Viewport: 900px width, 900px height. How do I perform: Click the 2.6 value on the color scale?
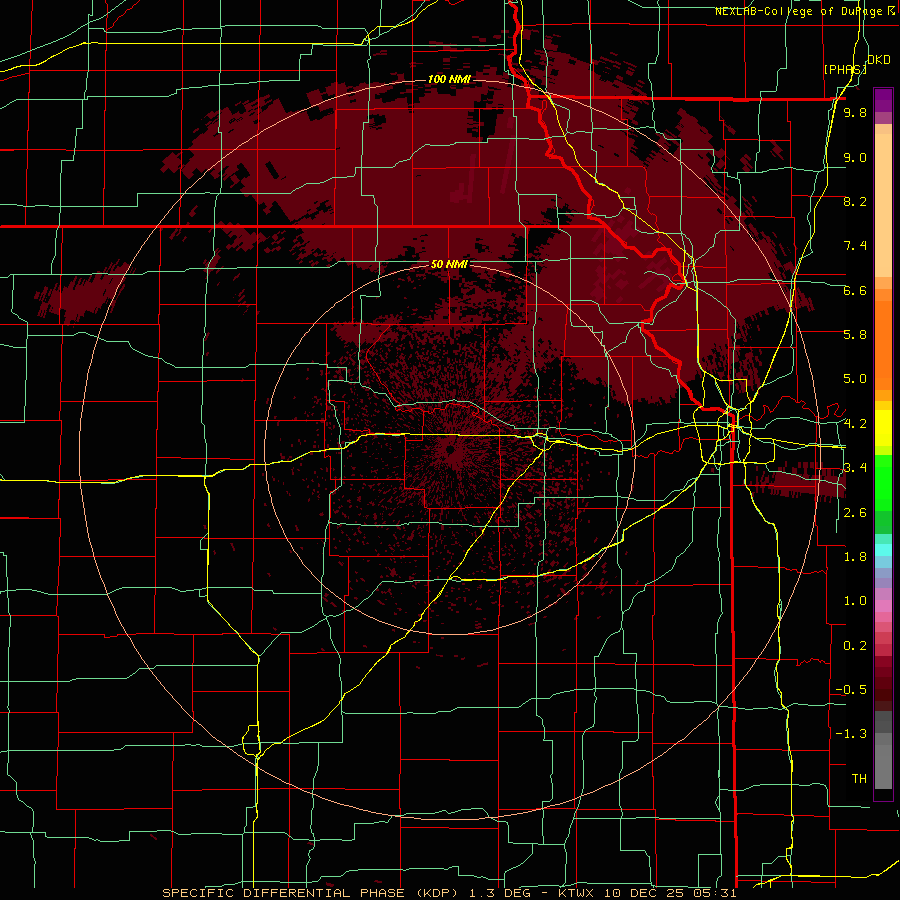[x=855, y=513]
